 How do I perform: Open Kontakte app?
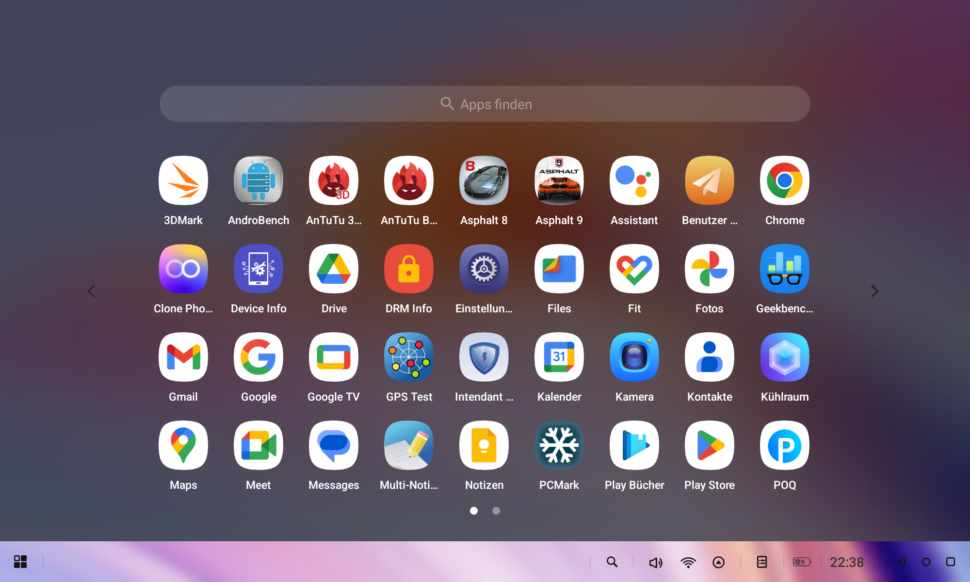(x=710, y=357)
